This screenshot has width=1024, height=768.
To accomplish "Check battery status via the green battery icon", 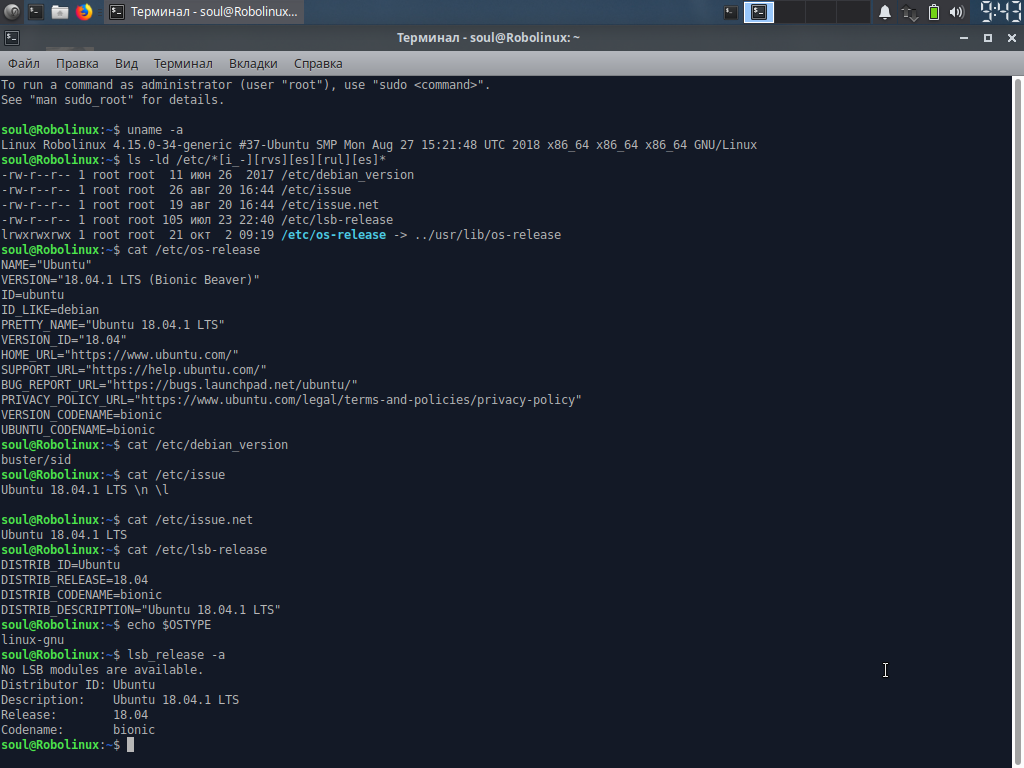I will click(934, 12).
